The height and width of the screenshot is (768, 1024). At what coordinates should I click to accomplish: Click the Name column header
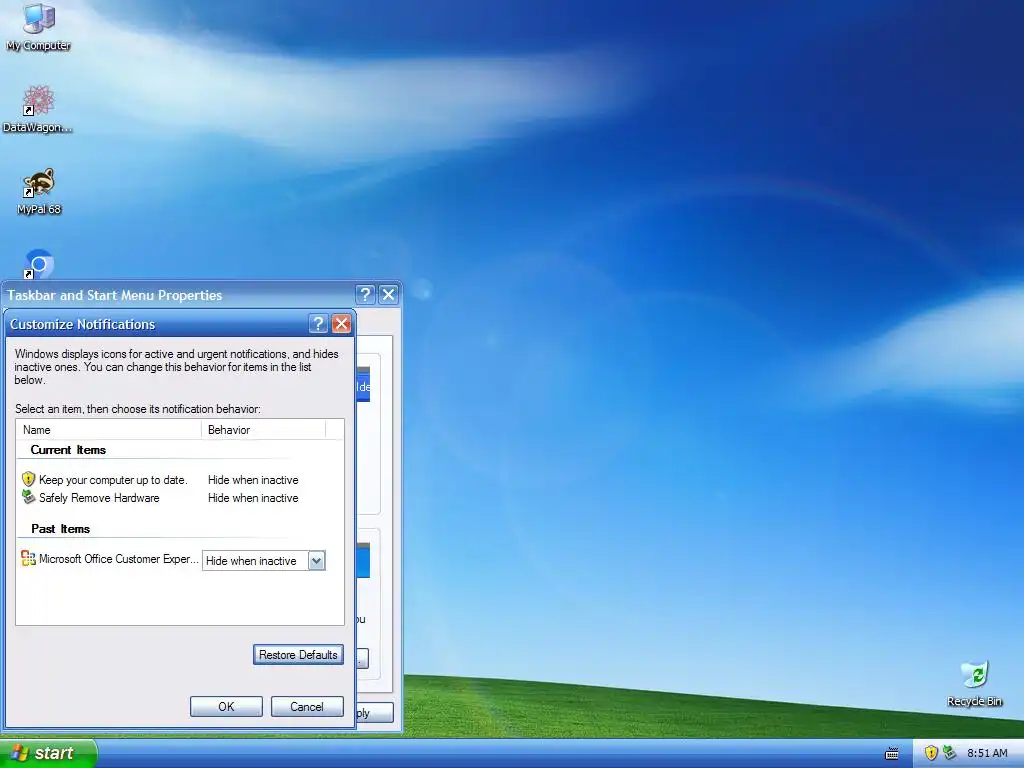(x=109, y=430)
